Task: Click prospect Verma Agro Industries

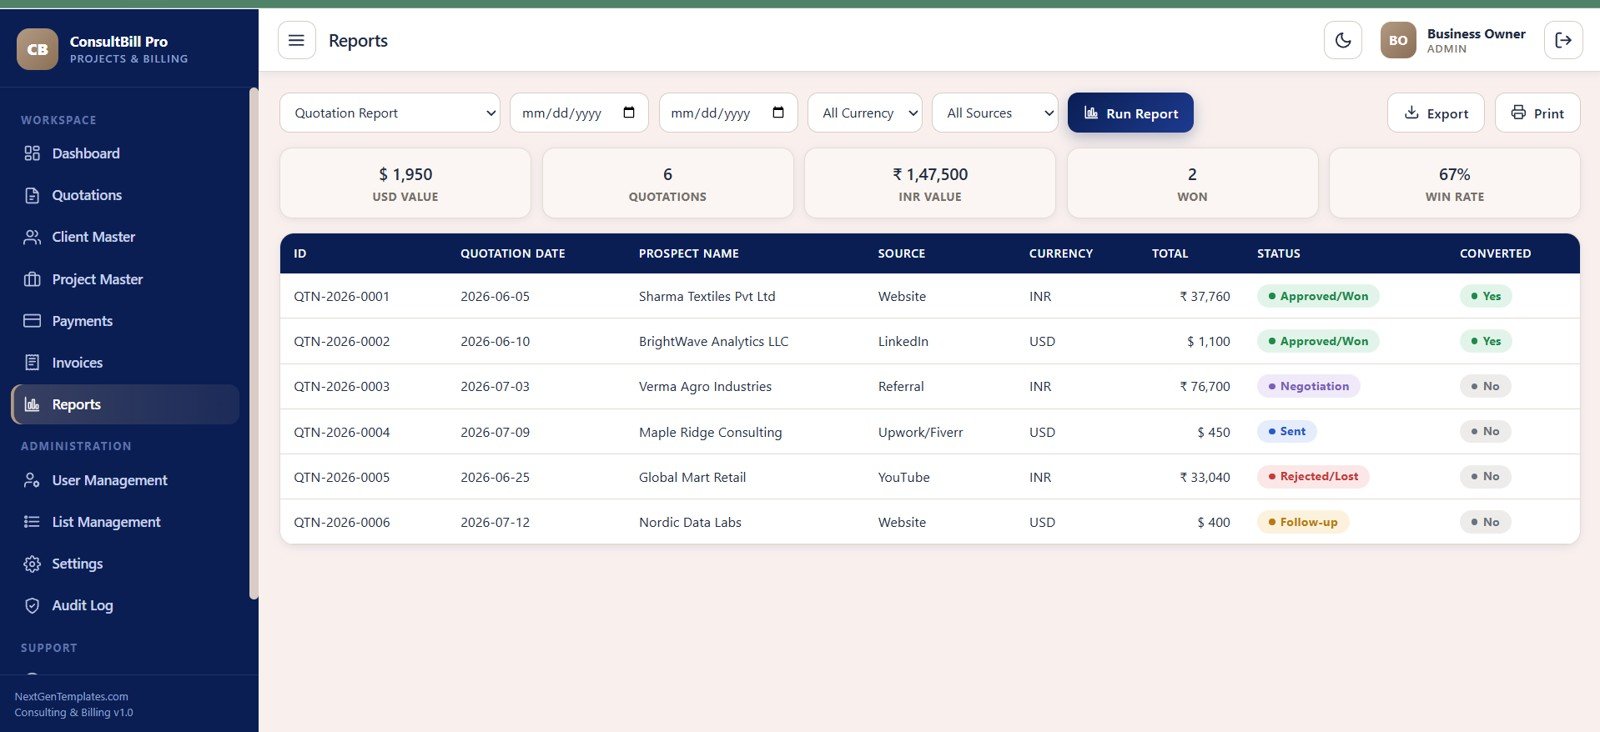Action: tap(705, 387)
